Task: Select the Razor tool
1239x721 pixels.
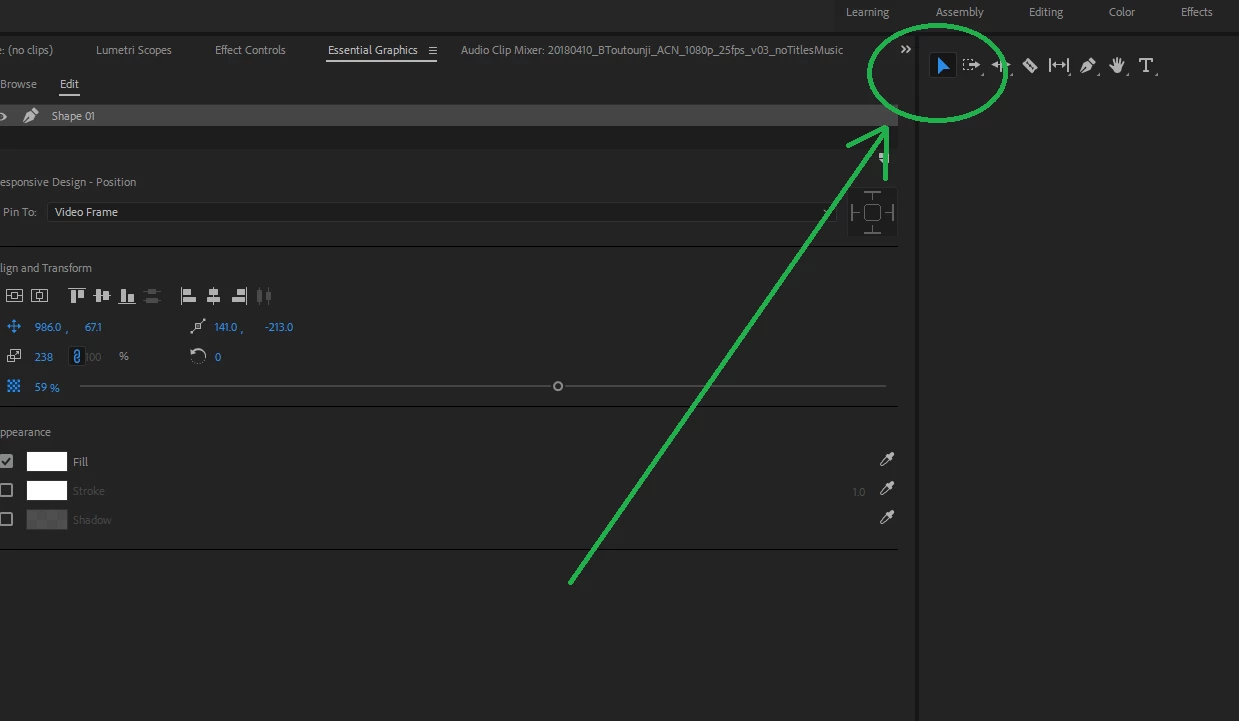Action: [x=1030, y=66]
